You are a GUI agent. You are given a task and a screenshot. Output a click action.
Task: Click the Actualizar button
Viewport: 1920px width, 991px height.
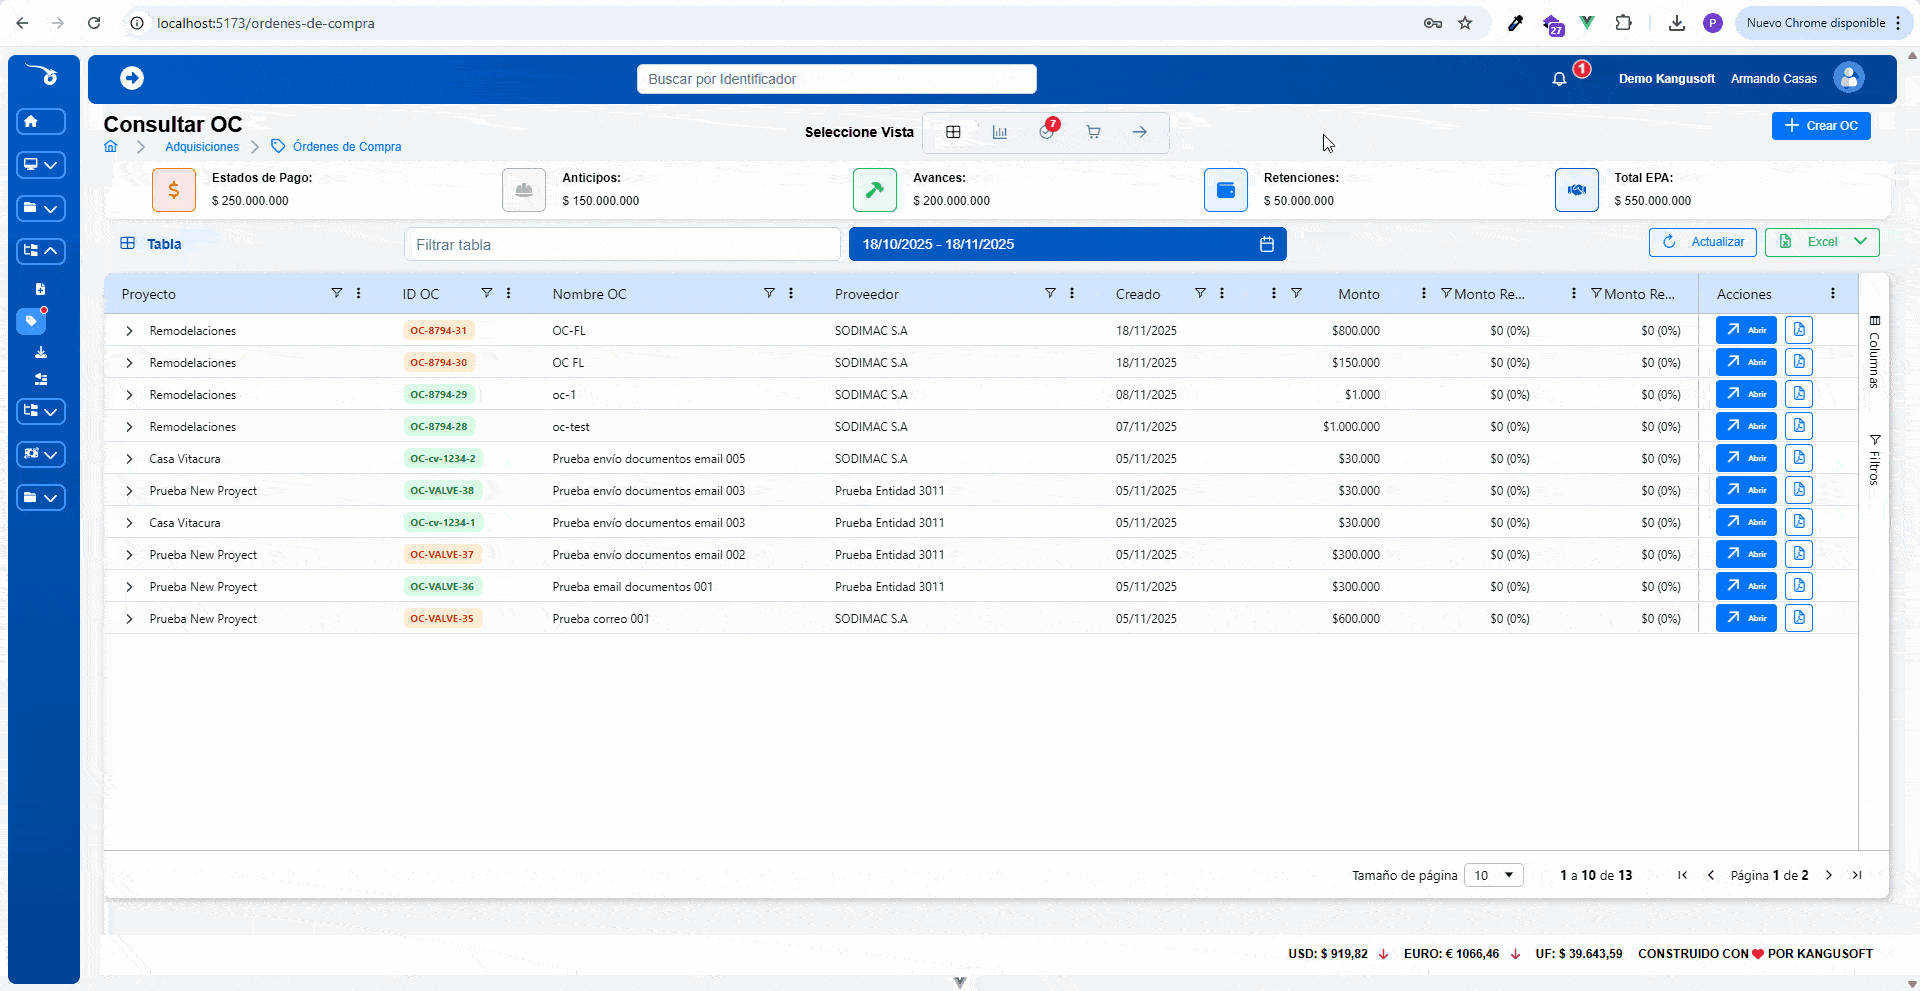pyautogui.click(x=1703, y=242)
